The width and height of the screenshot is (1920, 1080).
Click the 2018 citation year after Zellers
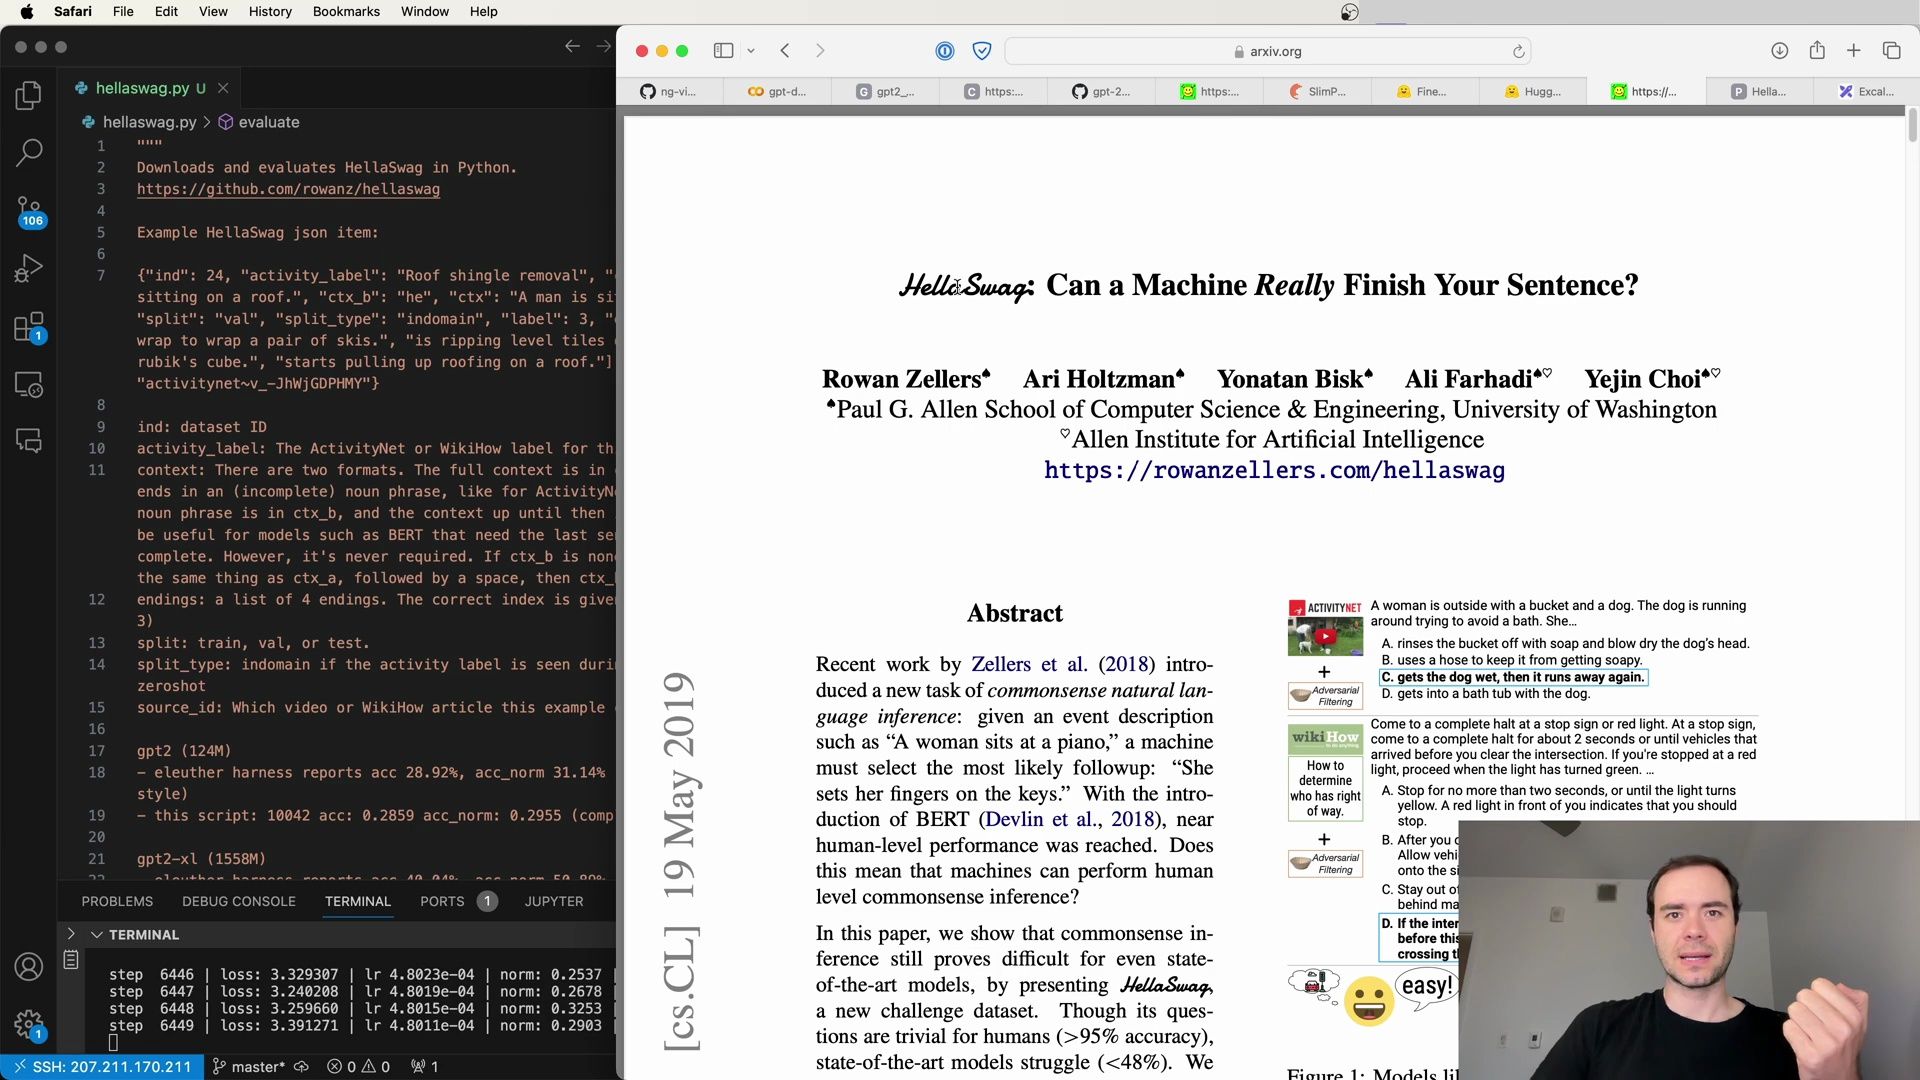(1126, 664)
